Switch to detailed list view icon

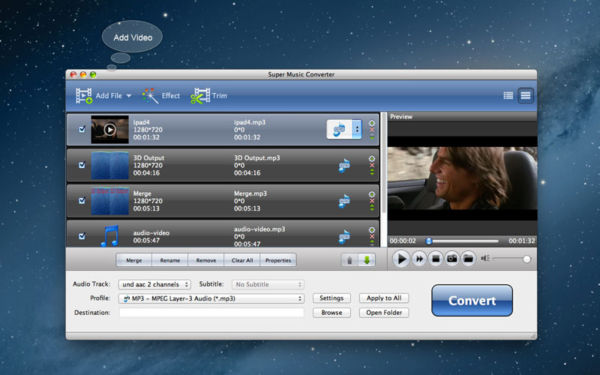point(525,96)
